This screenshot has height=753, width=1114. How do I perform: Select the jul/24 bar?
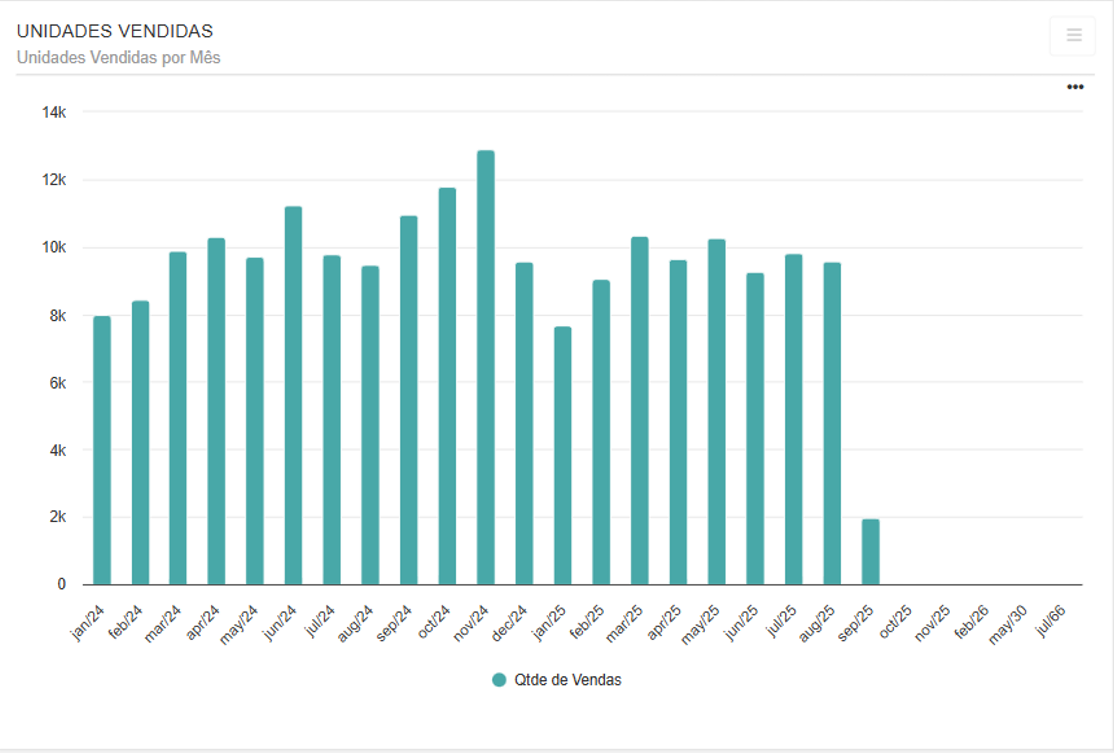pyautogui.click(x=332, y=420)
